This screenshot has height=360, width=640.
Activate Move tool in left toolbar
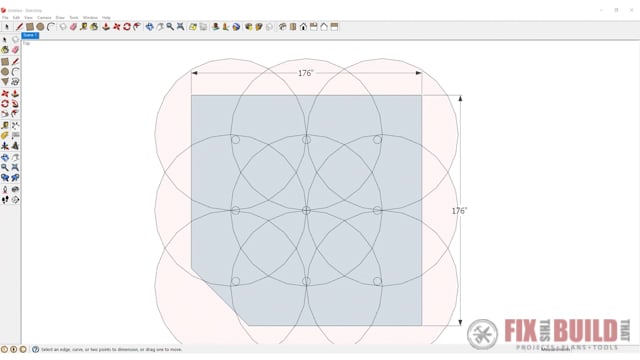tap(5, 93)
